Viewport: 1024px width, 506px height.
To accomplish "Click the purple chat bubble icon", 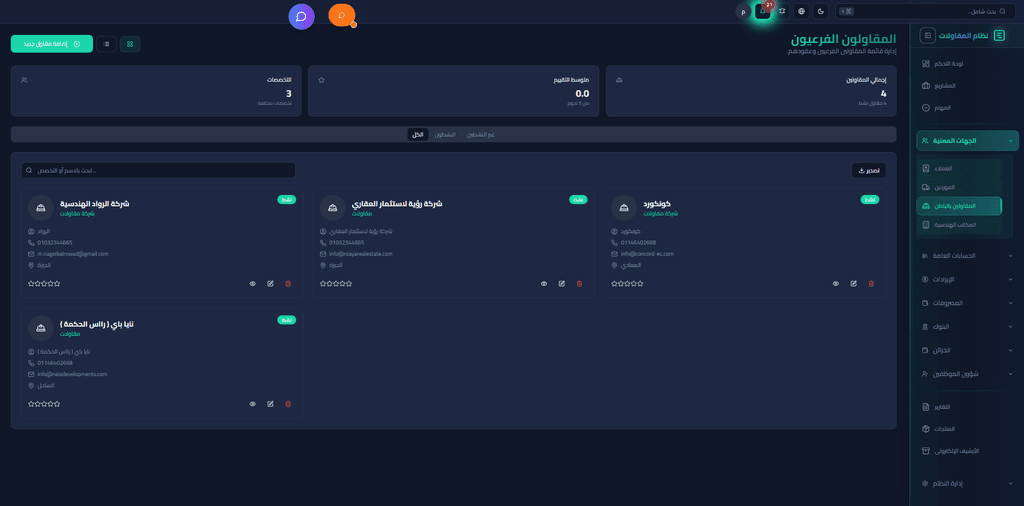I will pyautogui.click(x=301, y=16).
